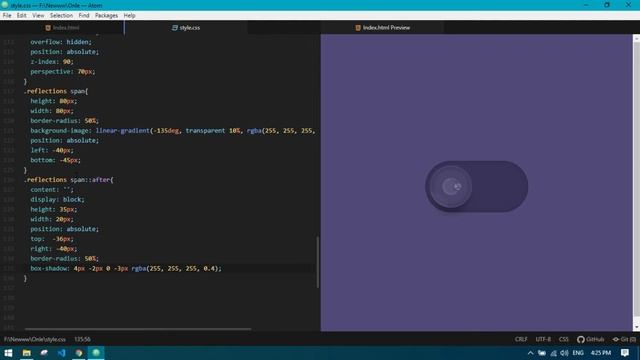This screenshot has width=640, height=360.
Task: Open the volume control in tray
Action: click(x=564, y=353)
